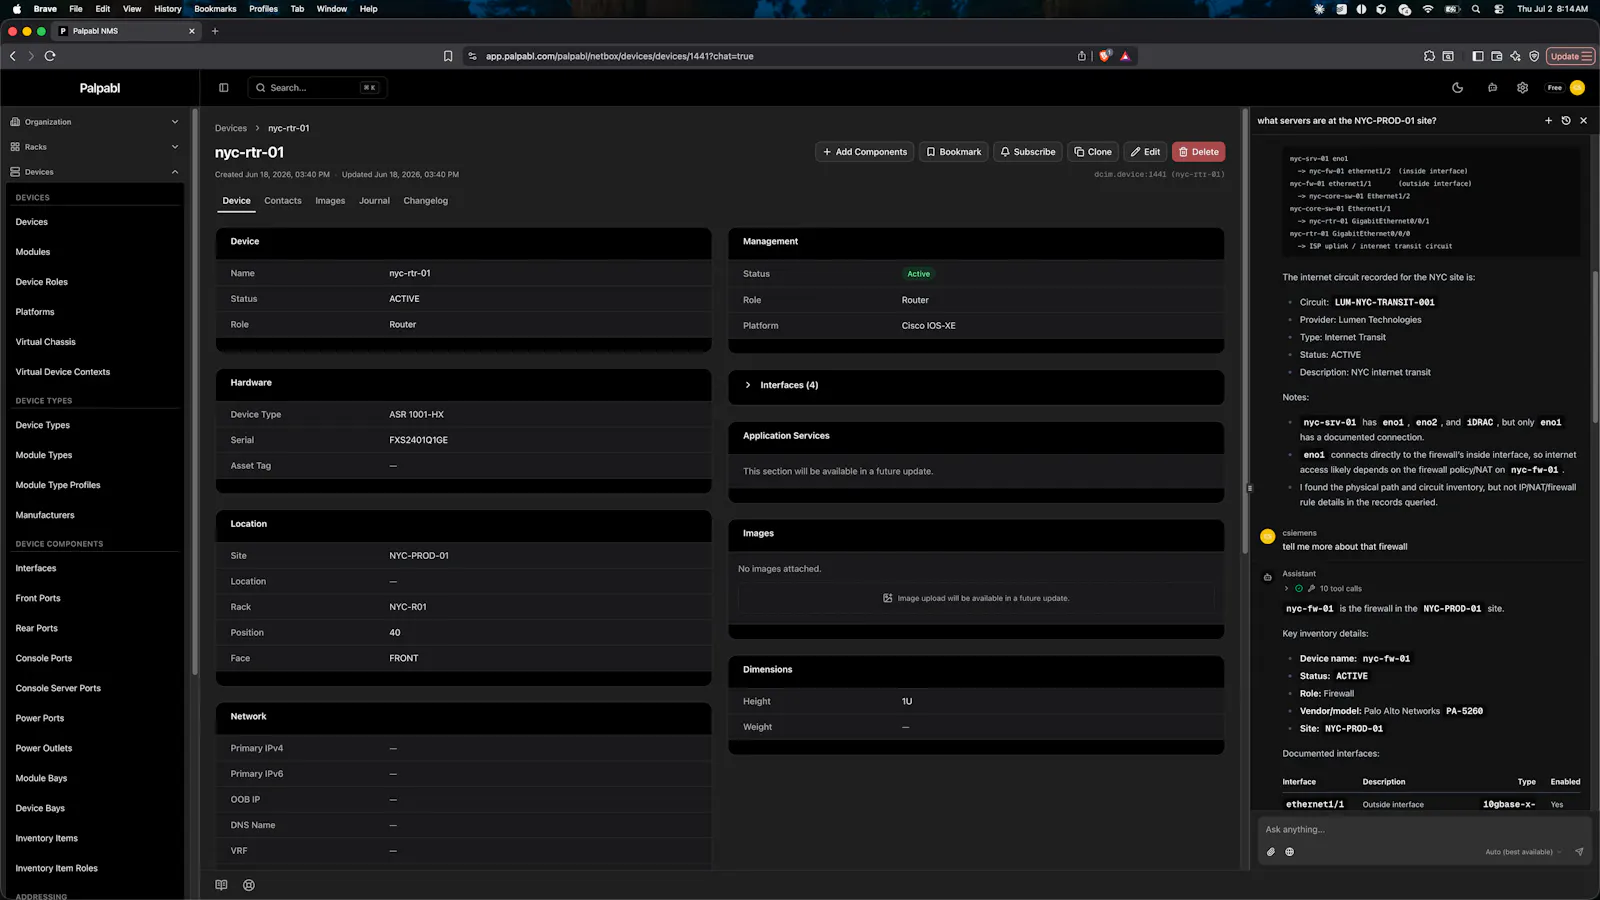Delete the nyc-rtr-01 device
The image size is (1600, 900).
[1198, 152]
